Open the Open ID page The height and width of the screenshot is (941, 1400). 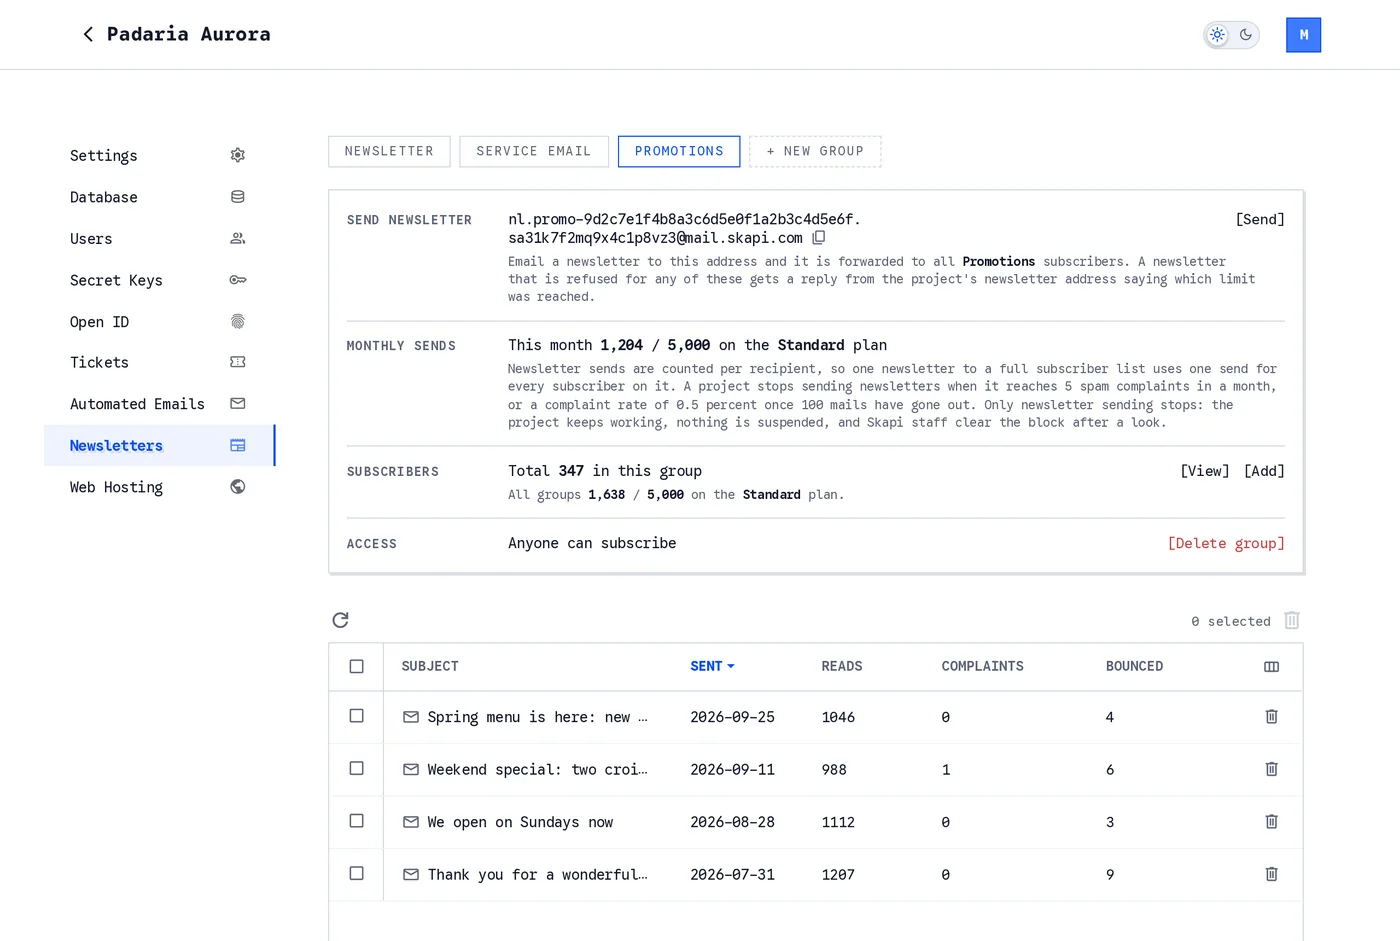(x=159, y=321)
